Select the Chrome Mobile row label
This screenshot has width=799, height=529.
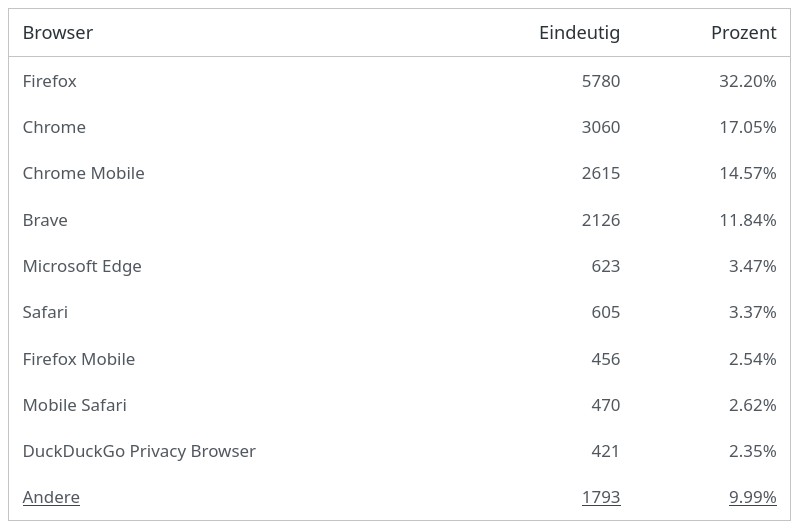click(84, 173)
